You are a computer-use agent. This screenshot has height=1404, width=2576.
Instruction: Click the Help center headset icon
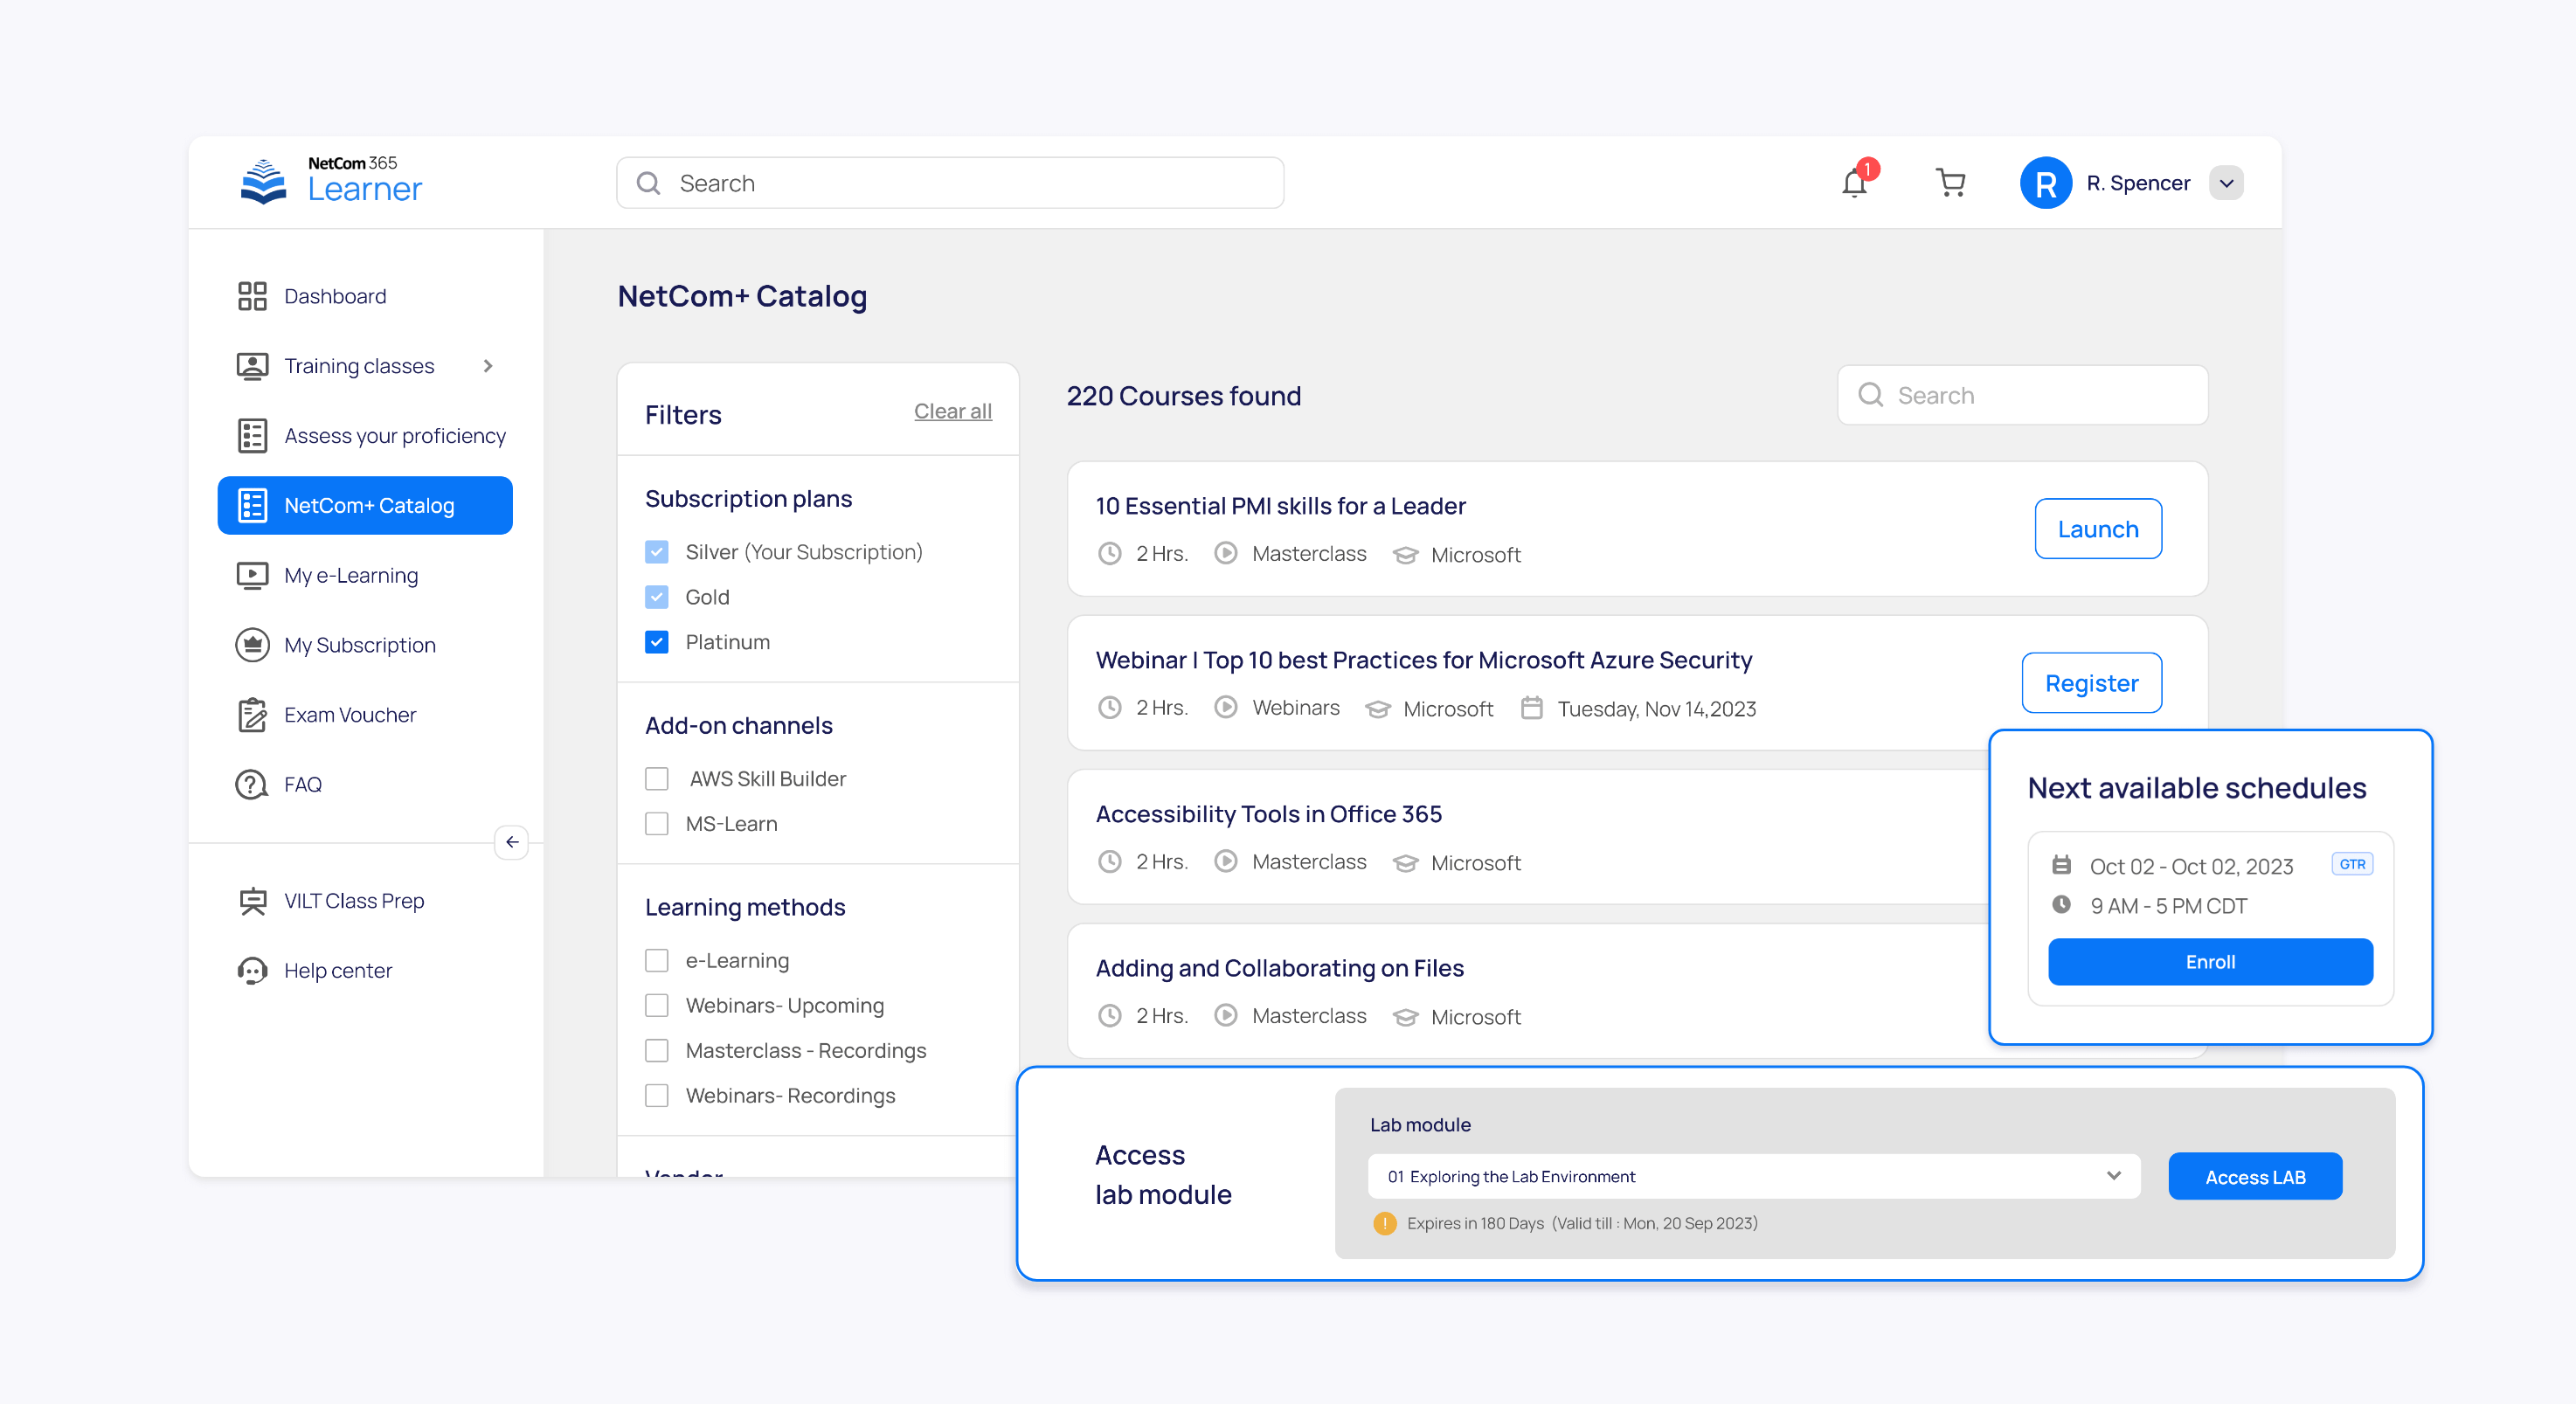click(x=252, y=971)
